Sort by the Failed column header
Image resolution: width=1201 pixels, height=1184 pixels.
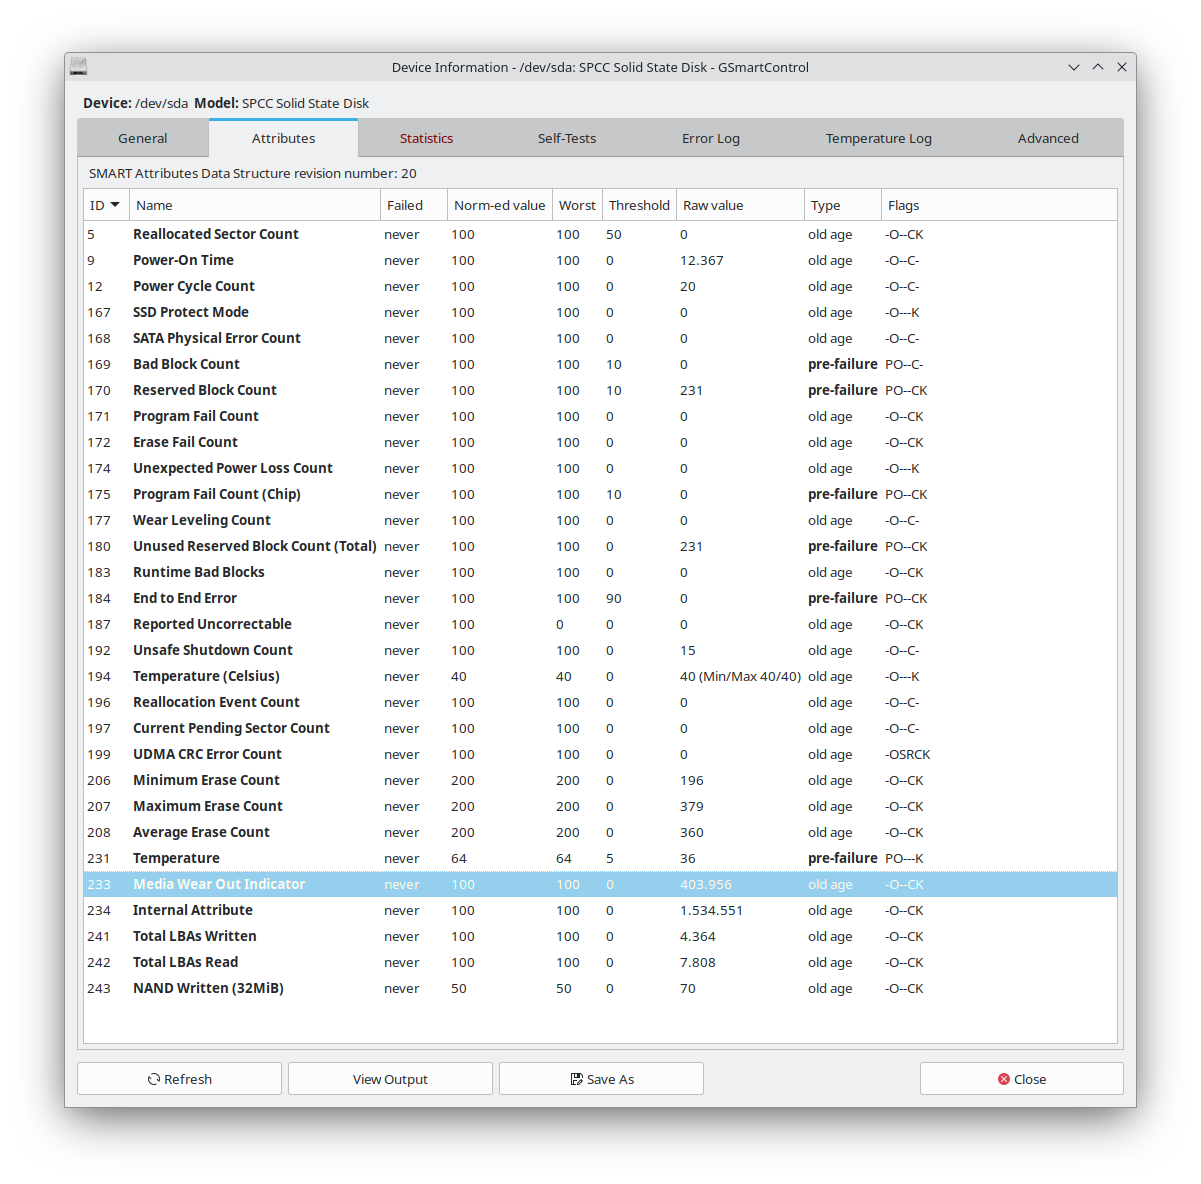[414, 205]
